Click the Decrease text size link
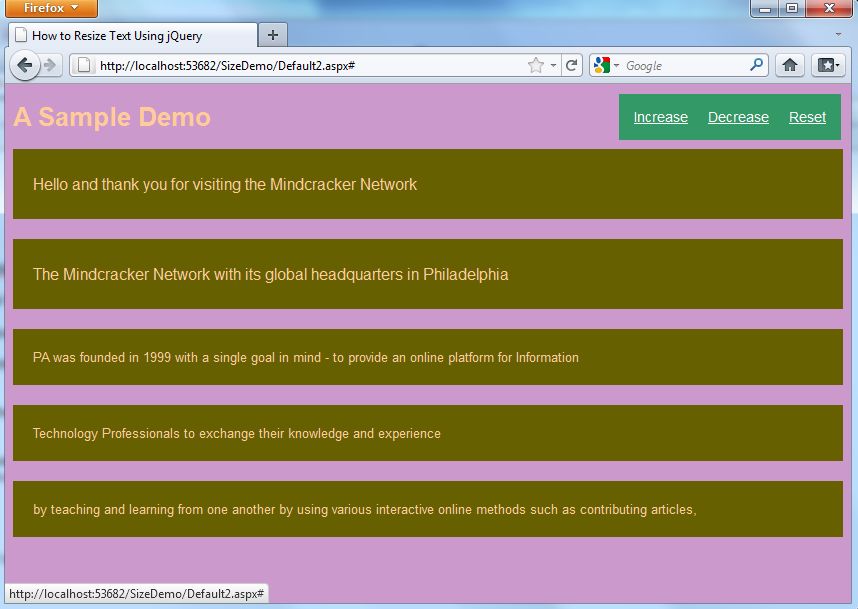 coord(738,117)
